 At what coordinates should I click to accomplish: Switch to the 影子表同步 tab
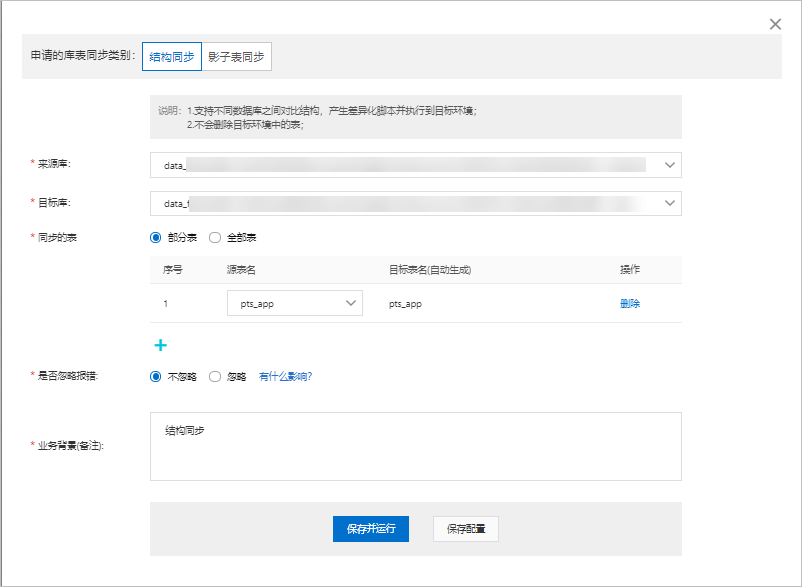click(236, 56)
